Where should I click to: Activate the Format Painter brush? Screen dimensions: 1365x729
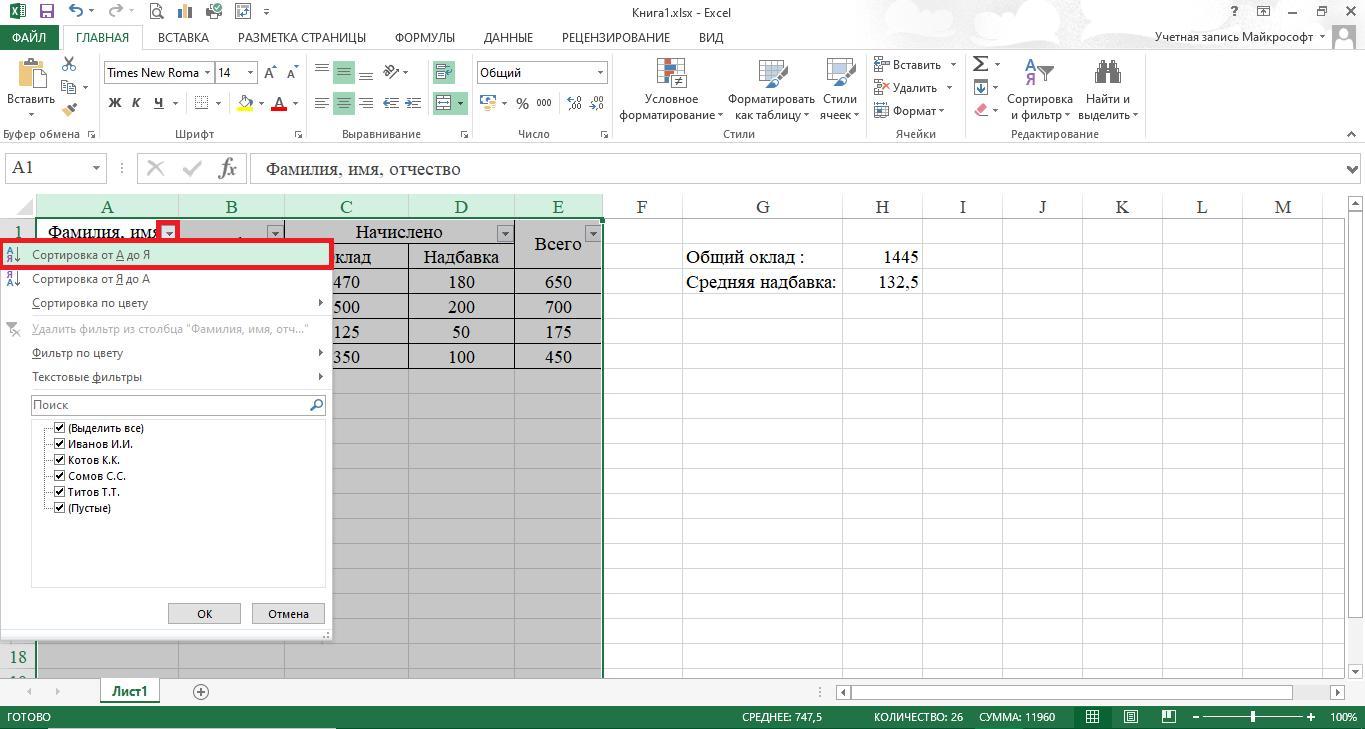69,110
